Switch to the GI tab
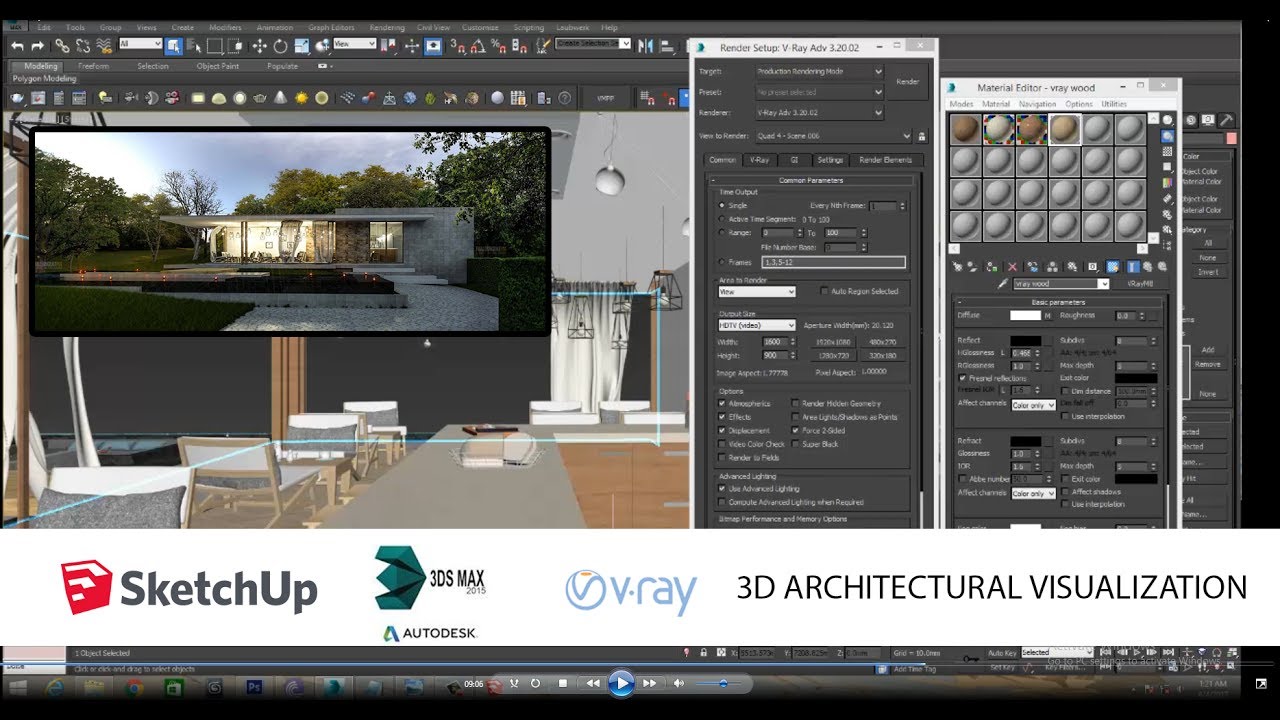The height and width of the screenshot is (720, 1280). click(x=793, y=160)
